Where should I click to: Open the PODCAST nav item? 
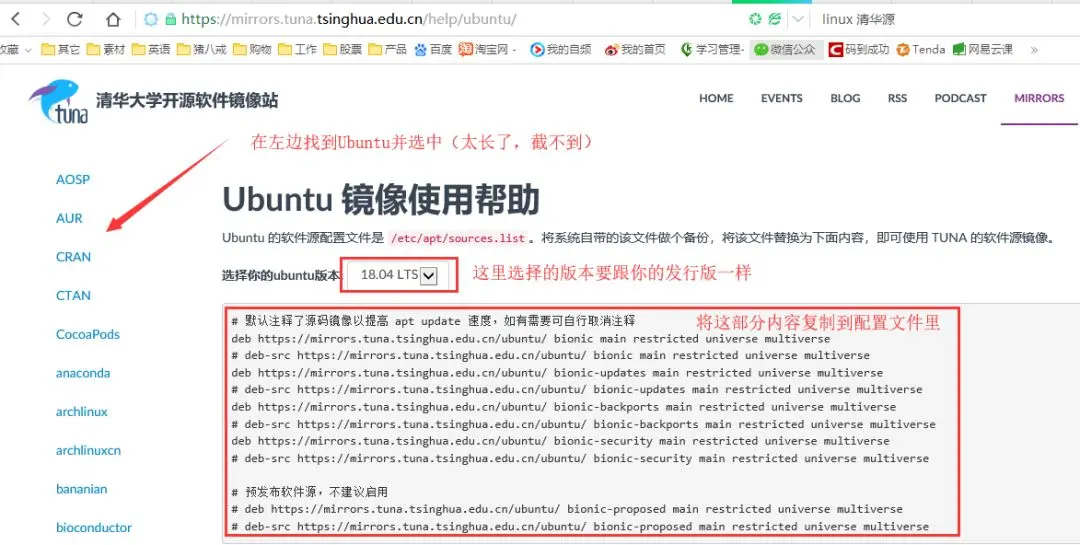960,99
